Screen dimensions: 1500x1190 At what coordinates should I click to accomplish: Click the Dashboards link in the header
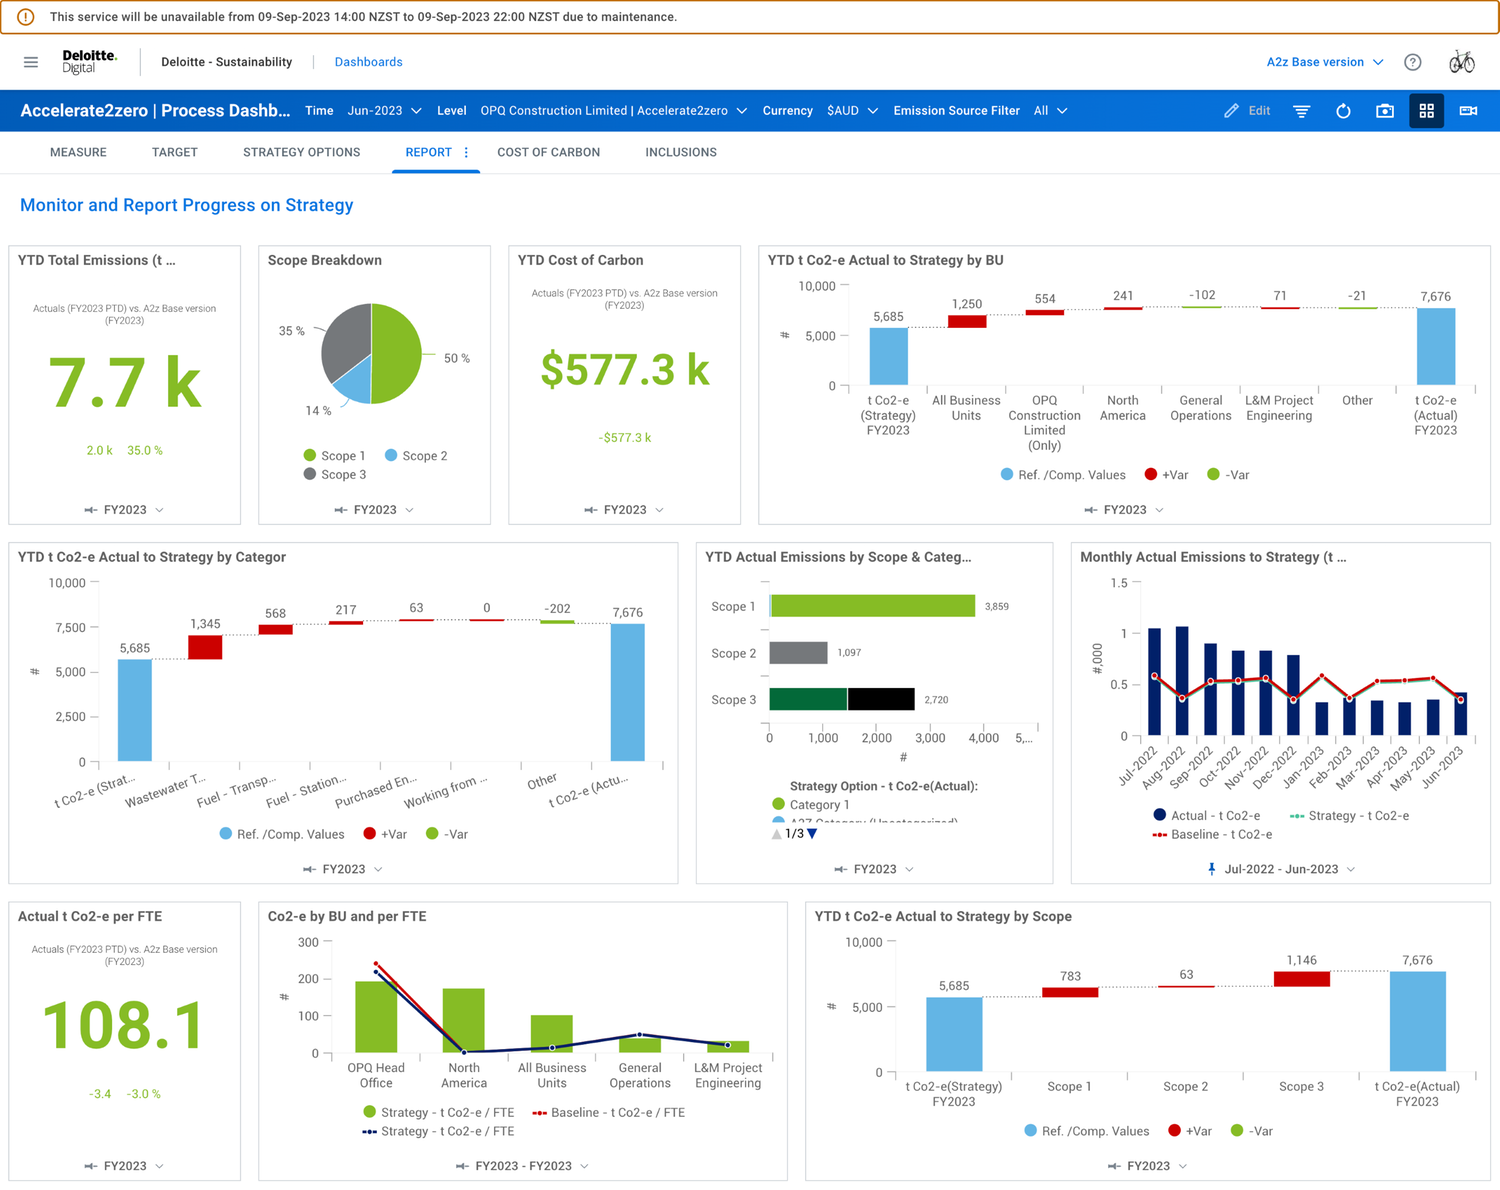click(368, 61)
